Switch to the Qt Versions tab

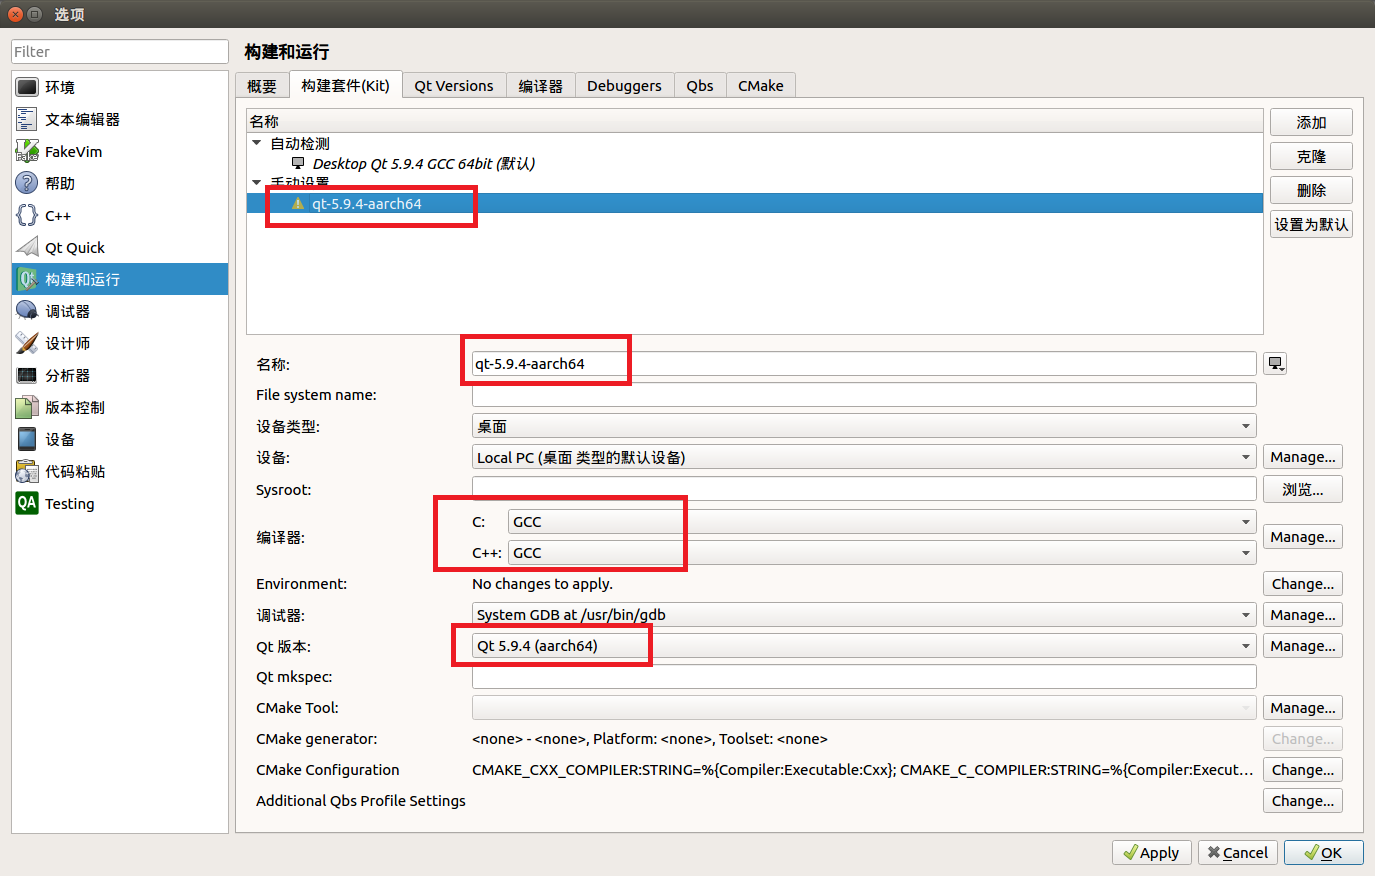click(454, 86)
